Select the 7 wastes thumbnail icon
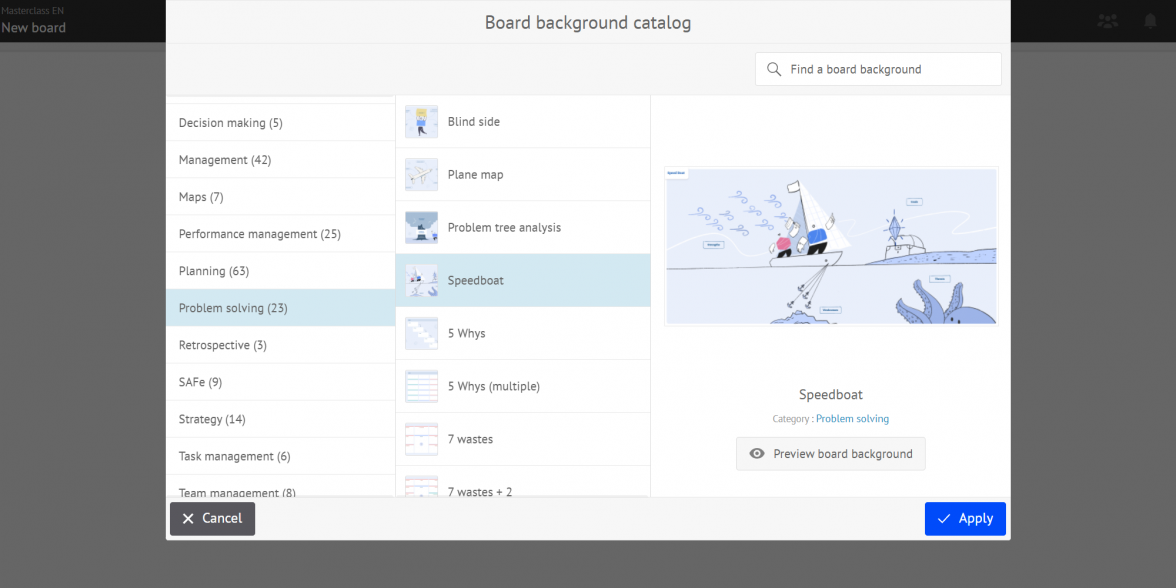The image size is (1176, 588). [x=421, y=440]
